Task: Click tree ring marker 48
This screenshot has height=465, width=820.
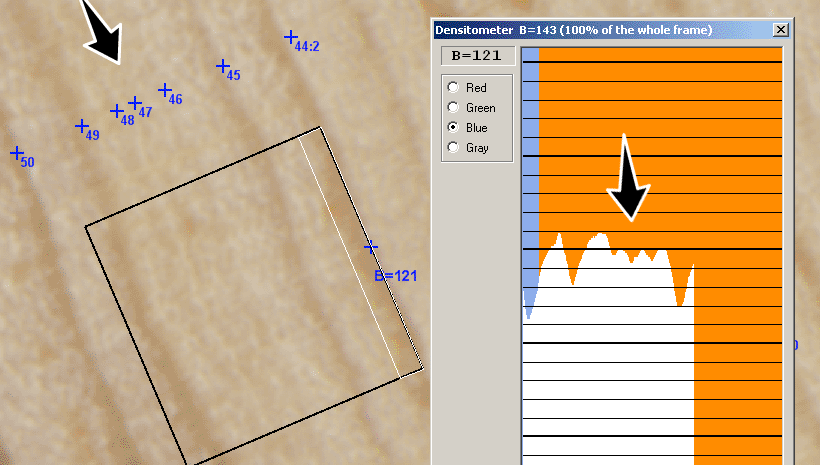Action: (x=117, y=111)
